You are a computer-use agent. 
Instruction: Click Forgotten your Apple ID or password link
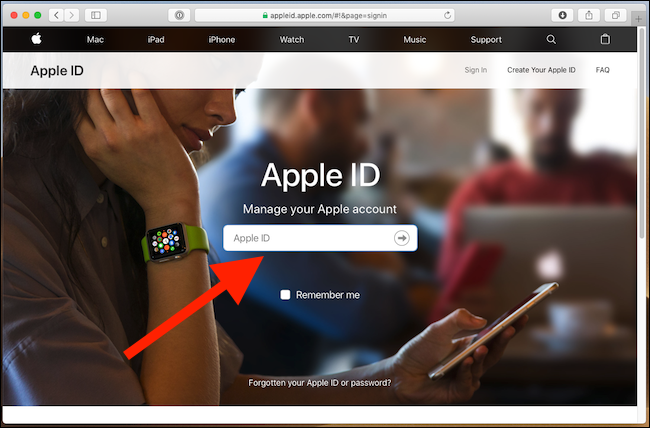[320, 382]
